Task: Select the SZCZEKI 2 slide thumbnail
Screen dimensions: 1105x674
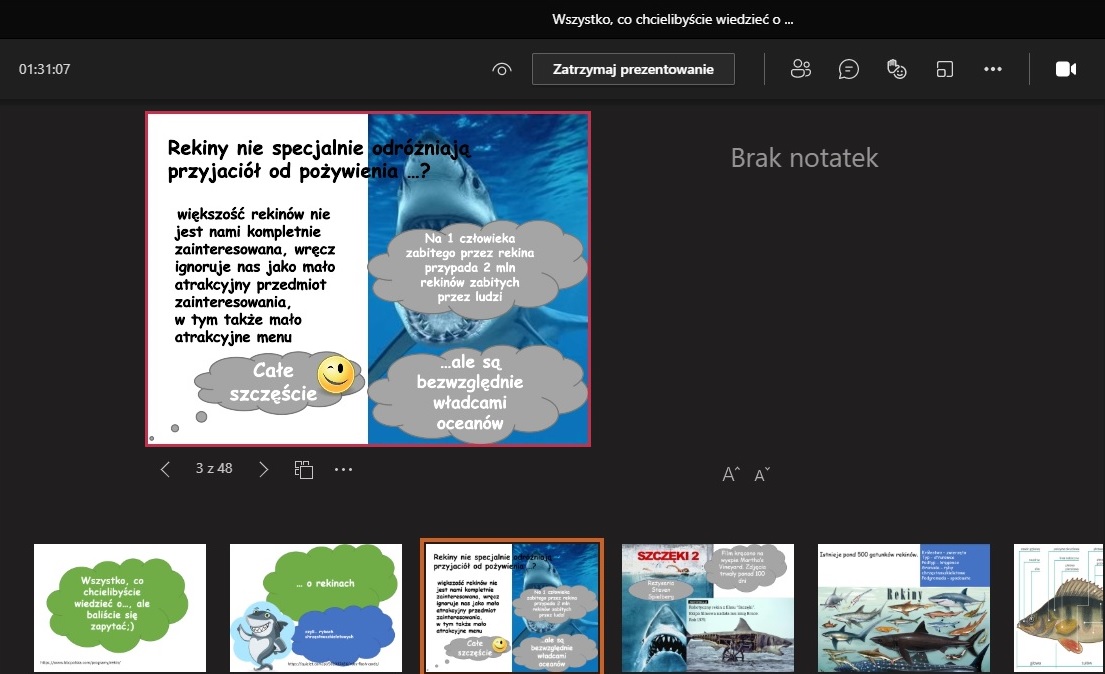Action: pos(707,607)
